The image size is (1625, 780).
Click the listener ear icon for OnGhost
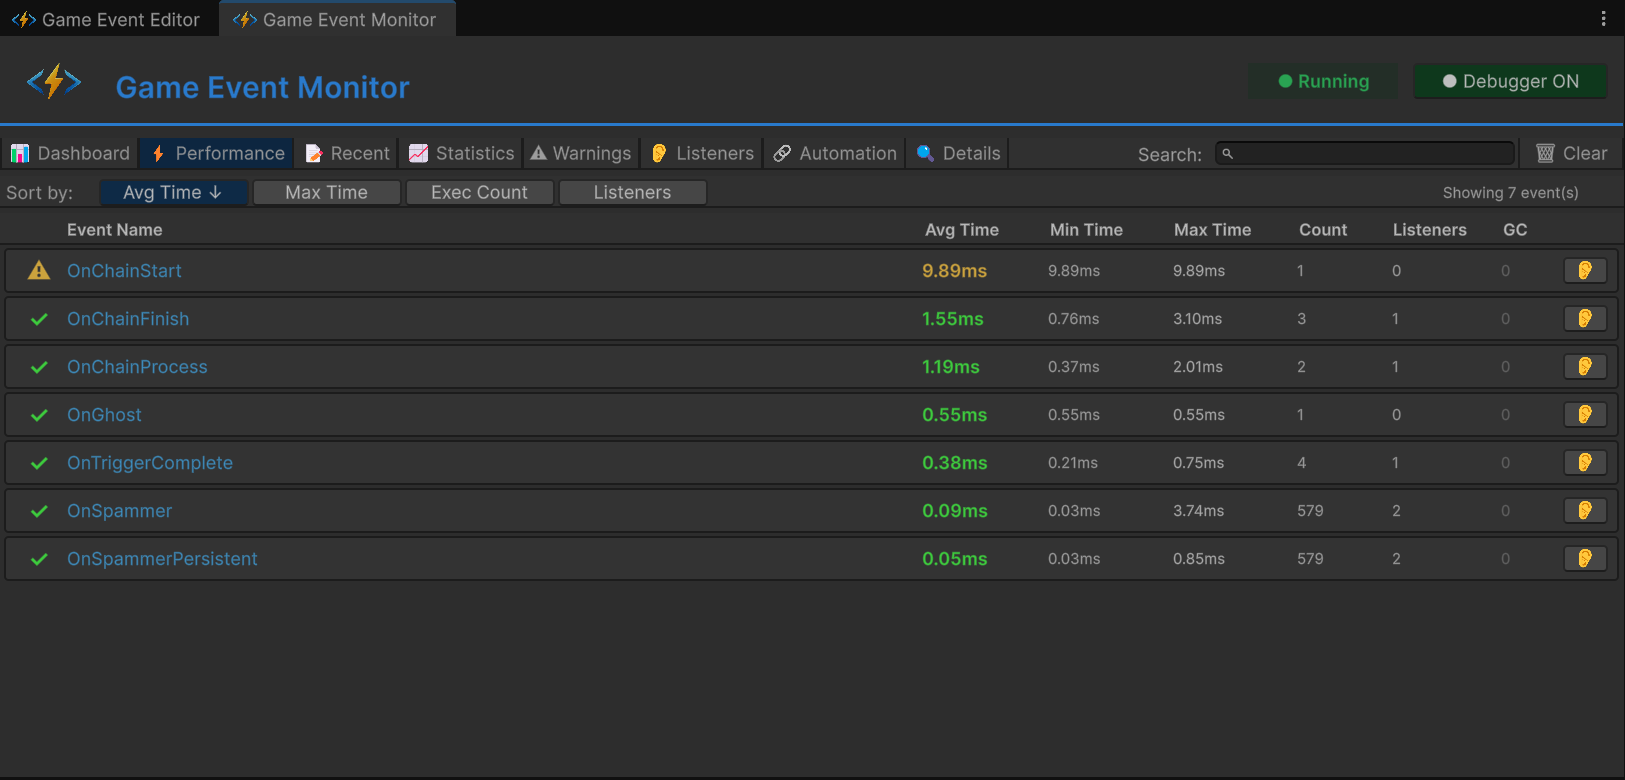click(x=1585, y=415)
